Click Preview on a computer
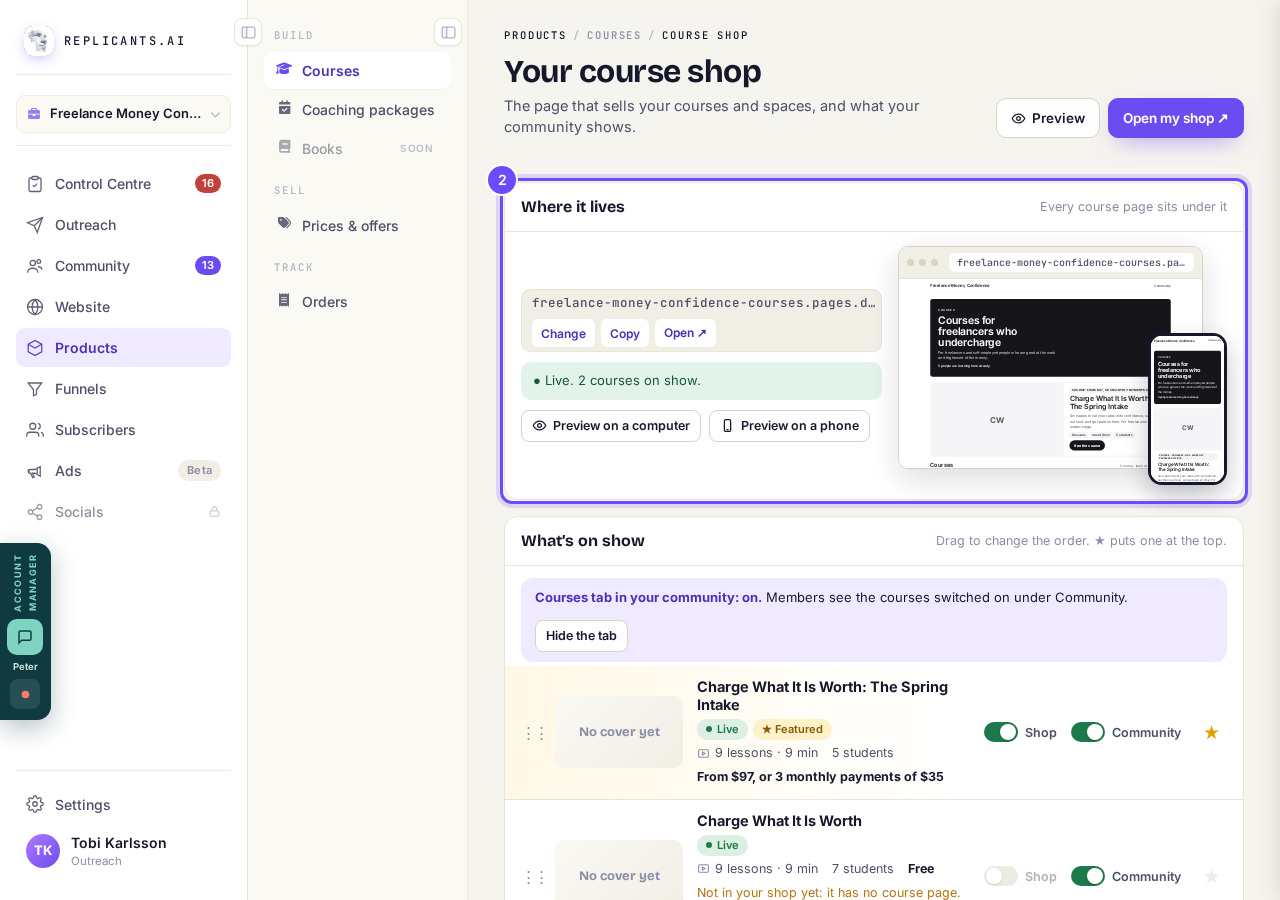Image resolution: width=1280 pixels, height=900 pixels. (x=611, y=426)
